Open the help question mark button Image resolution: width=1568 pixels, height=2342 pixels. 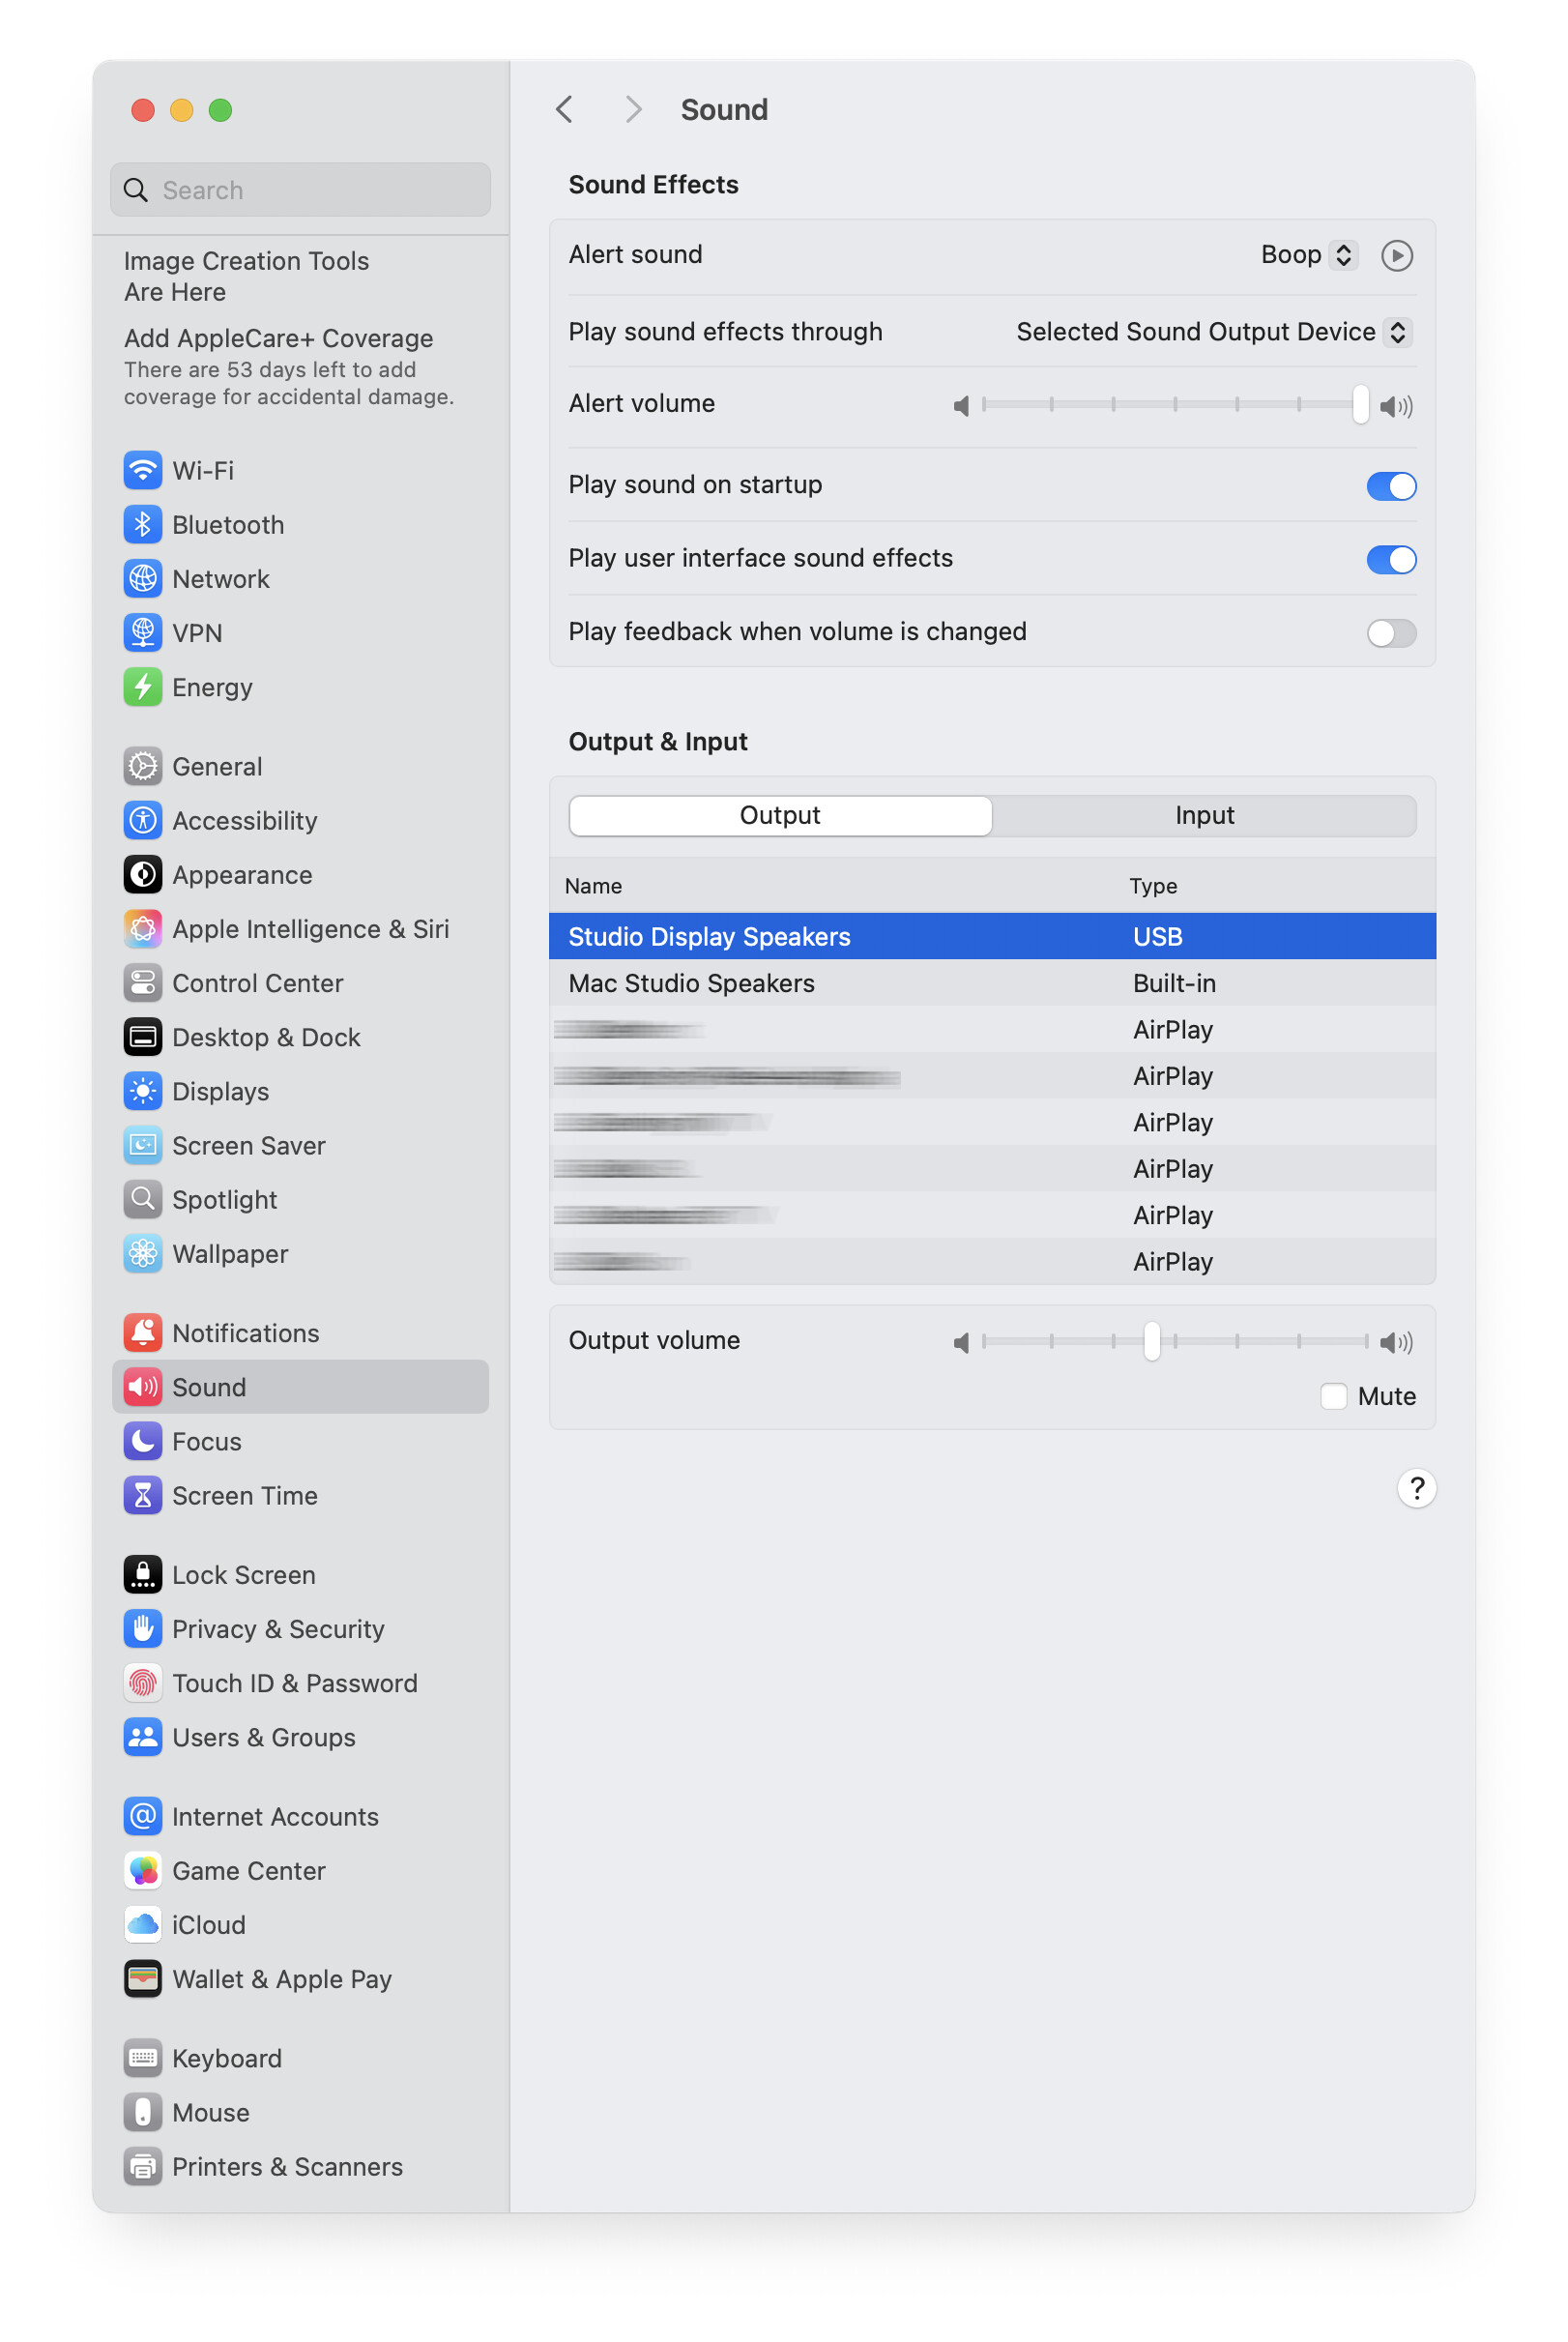1416,1488
